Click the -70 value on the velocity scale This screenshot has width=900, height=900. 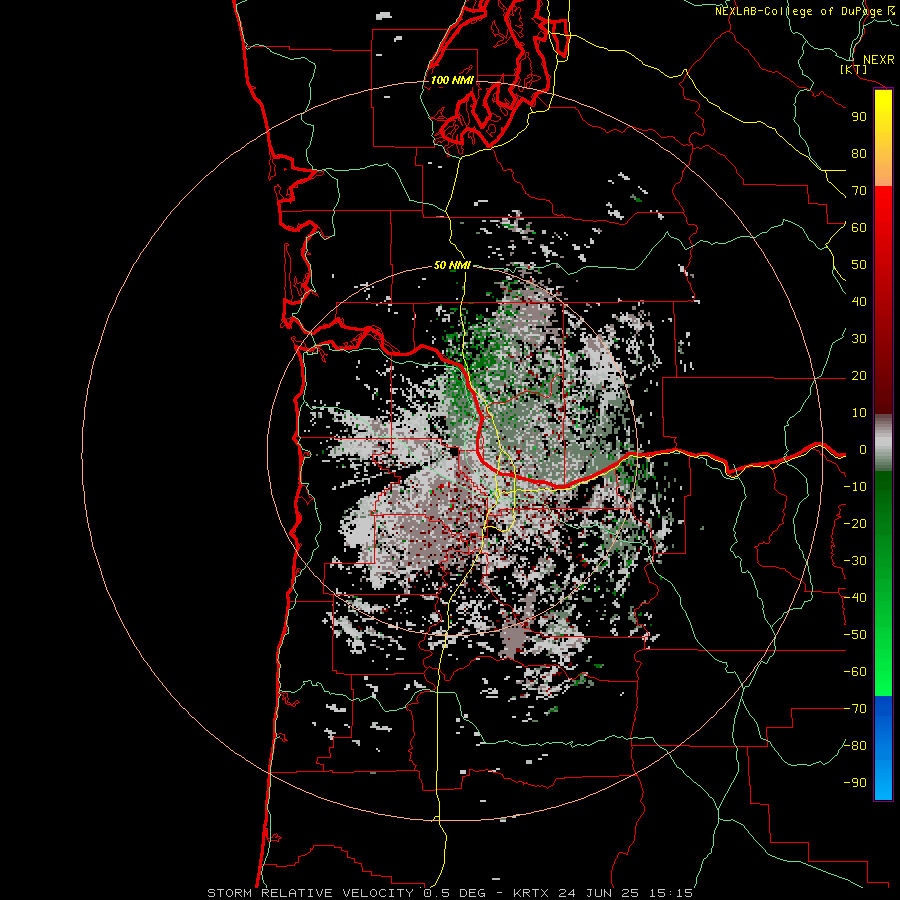855,709
